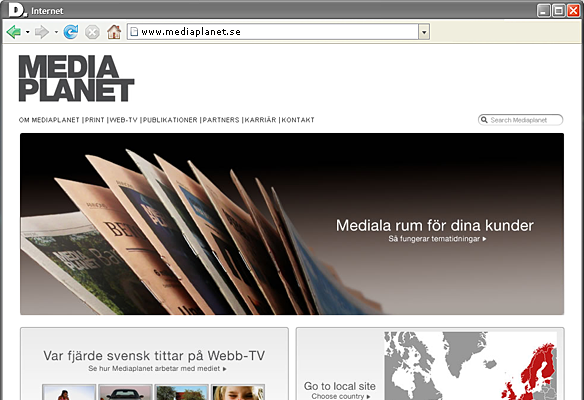Image resolution: width=584 pixels, height=400 pixels.
Task: Click the page icon in address bar
Action: click(134, 32)
